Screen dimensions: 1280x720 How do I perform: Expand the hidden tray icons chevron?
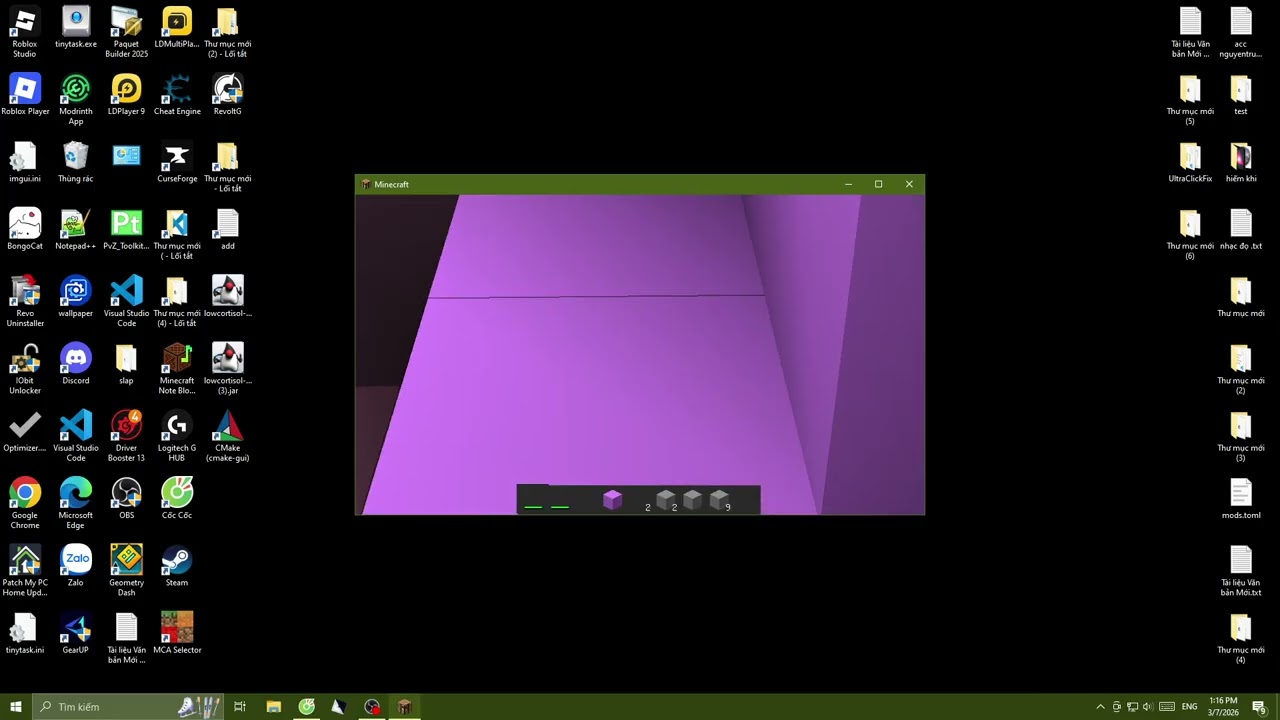click(1101, 707)
